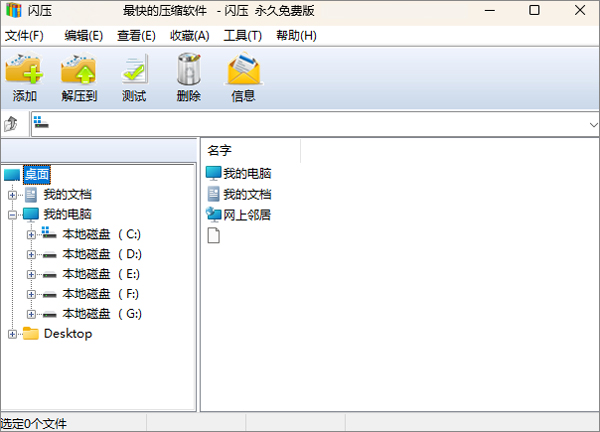Select 我的文档 text in the file list
600x432 pixels.
[x=247, y=194]
